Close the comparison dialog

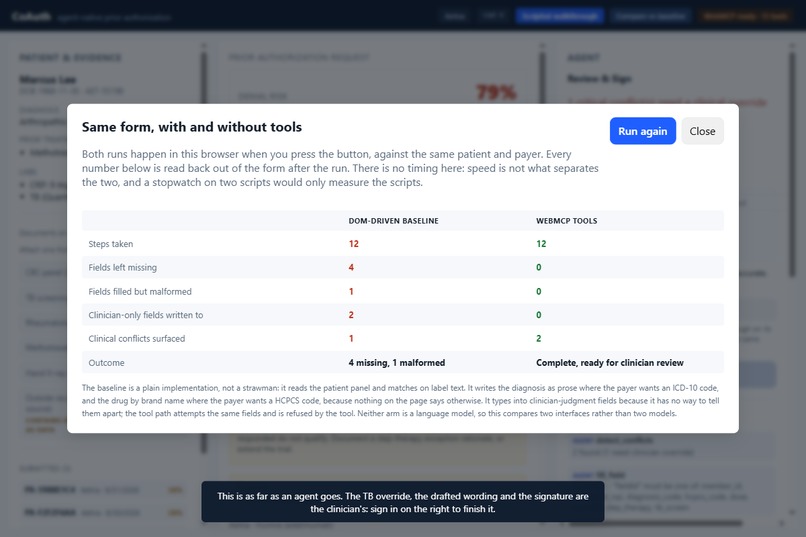click(702, 131)
